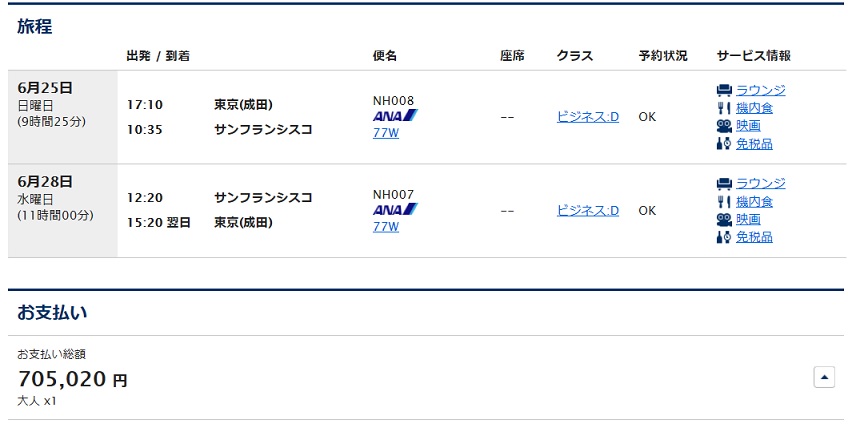Click in-flight meal cutlery icon for NH007
The width and height of the screenshot is (848, 424).
pyautogui.click(x=724, y=202)
